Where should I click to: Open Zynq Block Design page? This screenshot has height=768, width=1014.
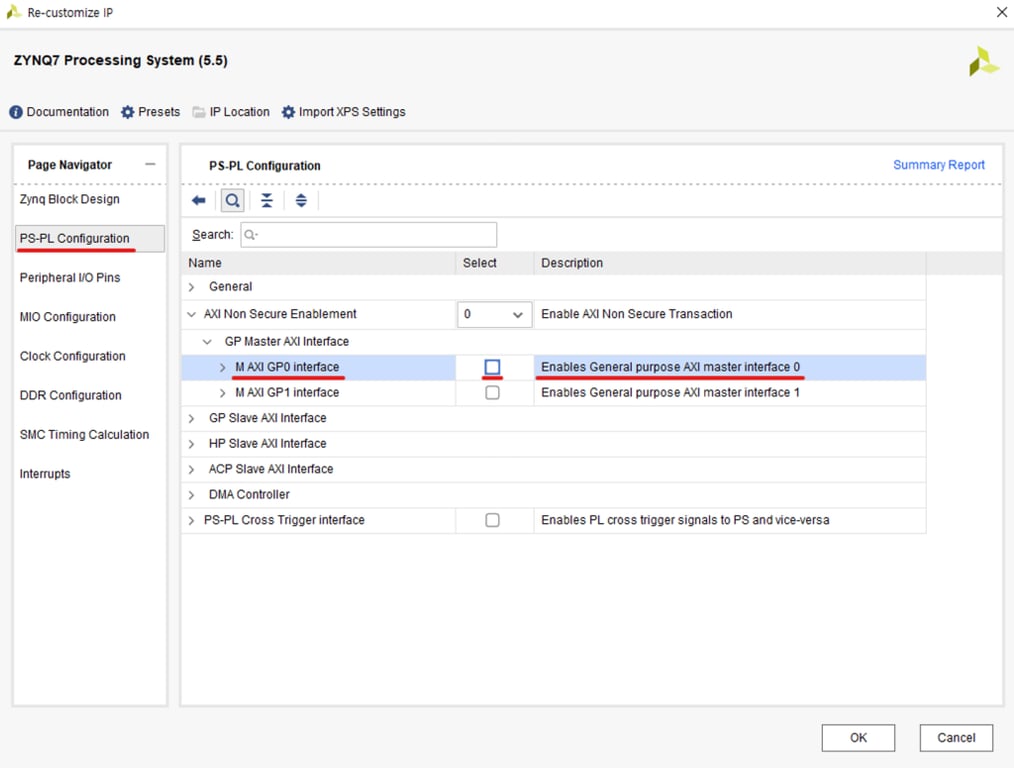tap(70, 199)
